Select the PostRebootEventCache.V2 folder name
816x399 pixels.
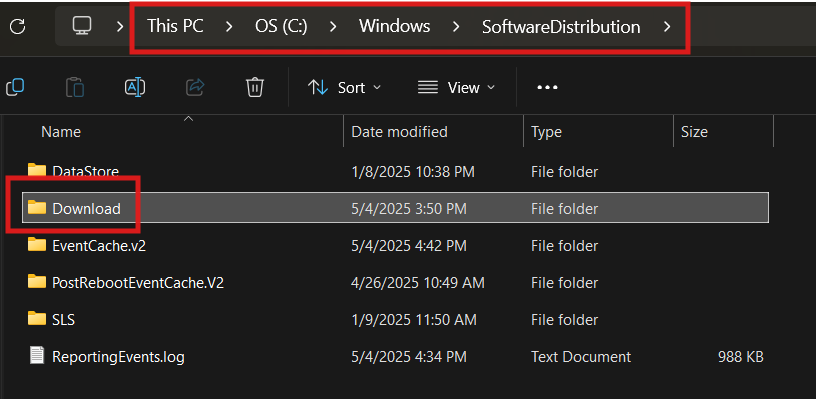pos(138,282)
